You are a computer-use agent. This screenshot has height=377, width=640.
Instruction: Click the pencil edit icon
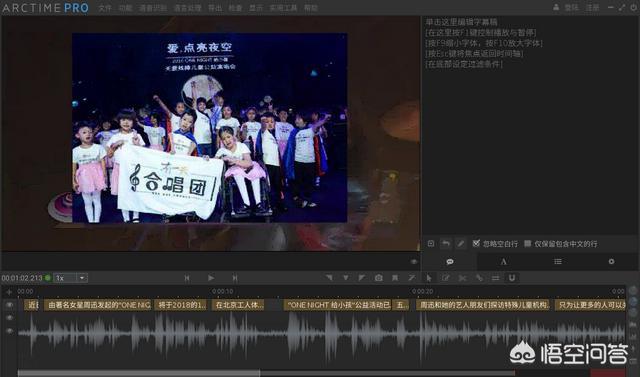(460, 244)
